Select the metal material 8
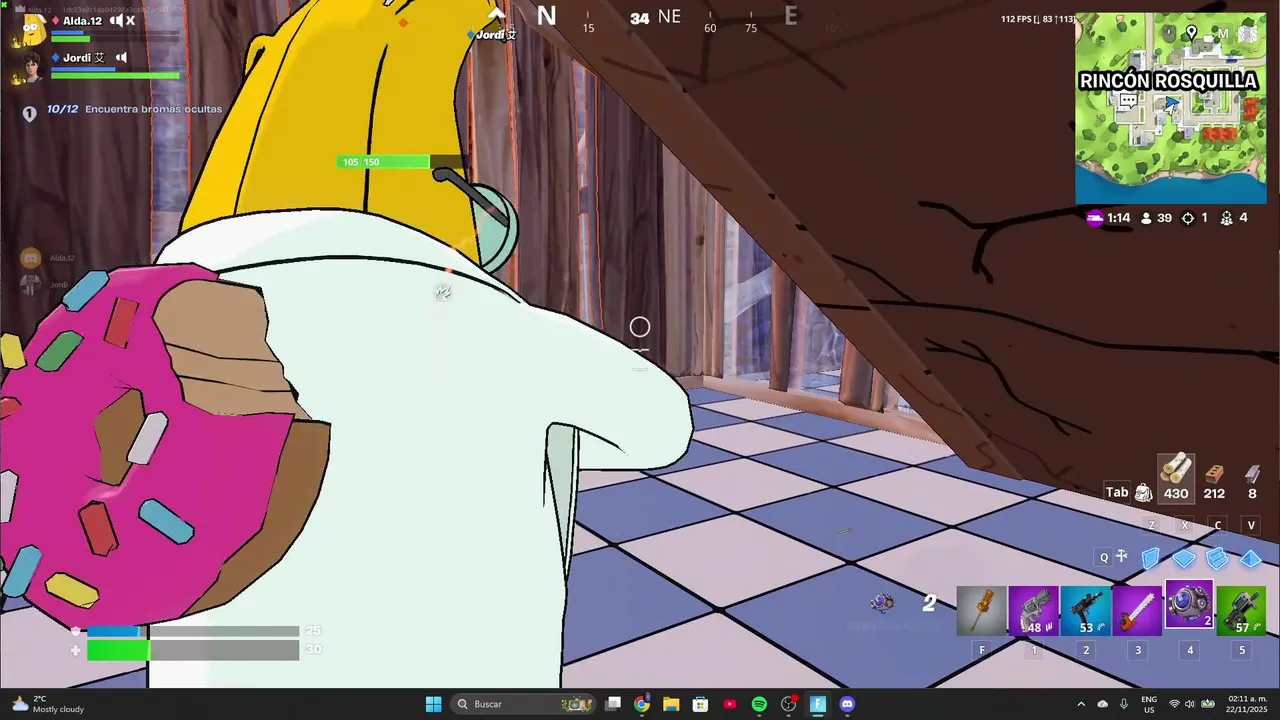This screenshot has height=720, width=1280. pyautogui.click(x=1252, y=481)
